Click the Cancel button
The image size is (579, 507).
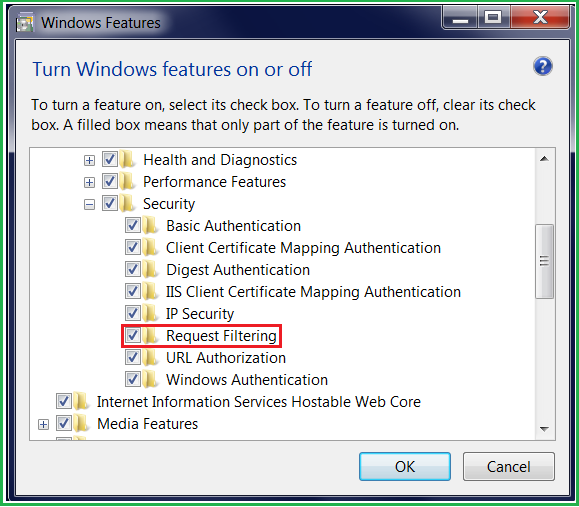pyautogui.click(x=508, y=466)
